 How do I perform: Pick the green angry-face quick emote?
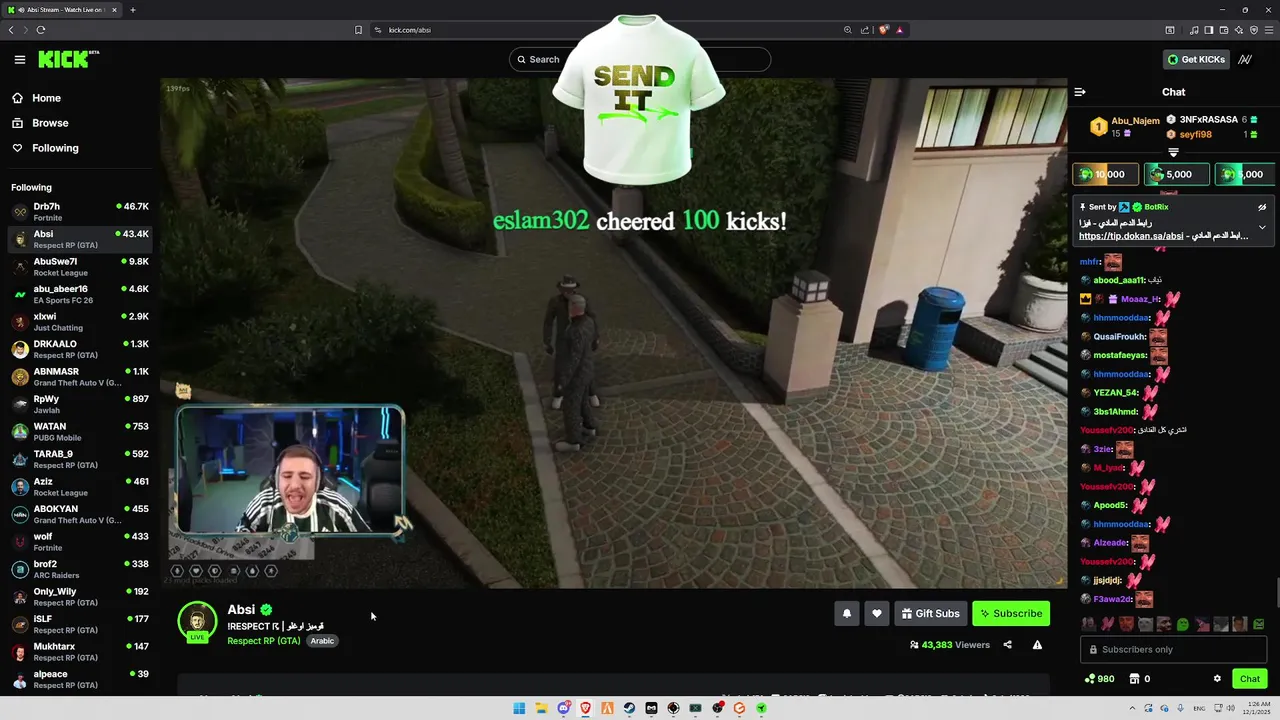click(x=1258, y=624)
